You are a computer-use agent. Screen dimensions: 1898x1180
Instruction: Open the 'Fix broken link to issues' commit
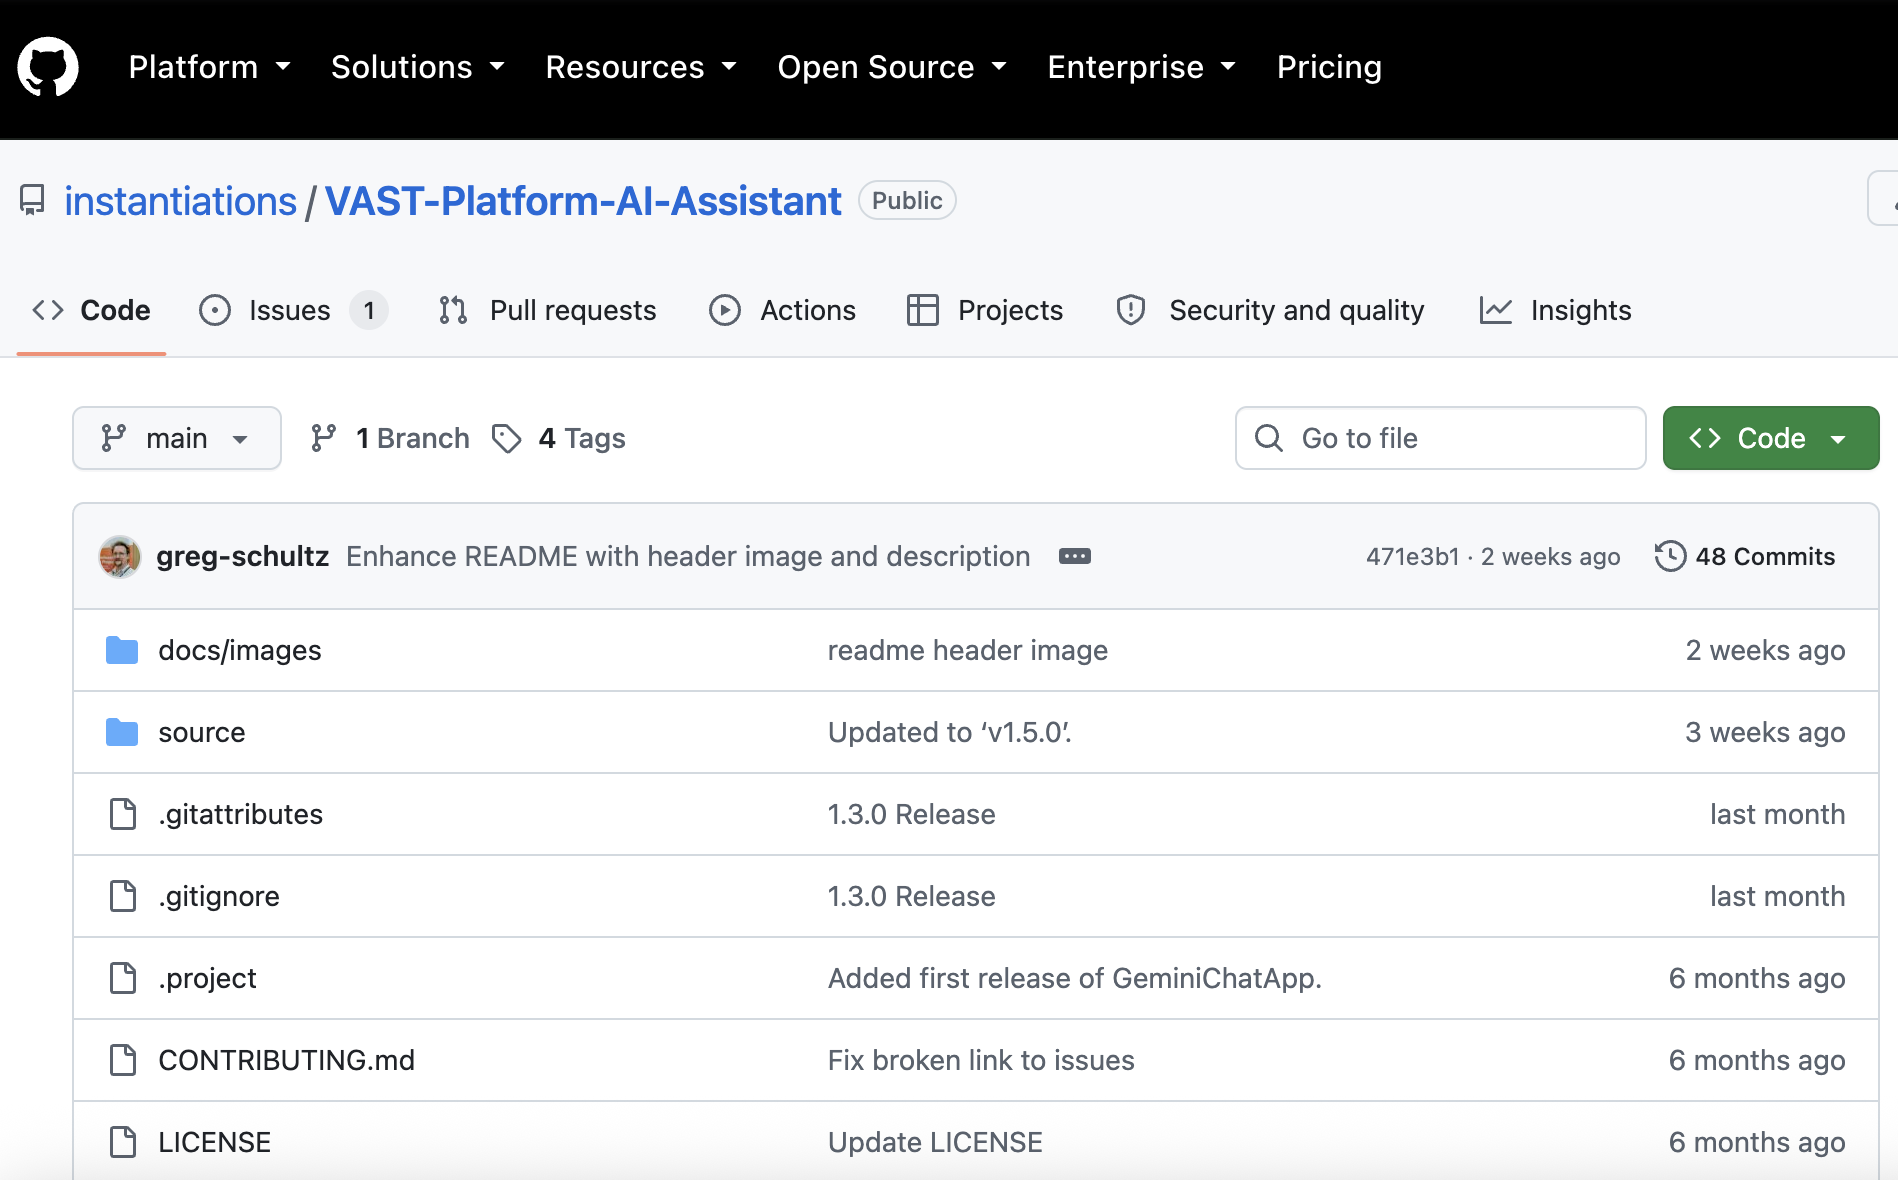pos(981,1060)
